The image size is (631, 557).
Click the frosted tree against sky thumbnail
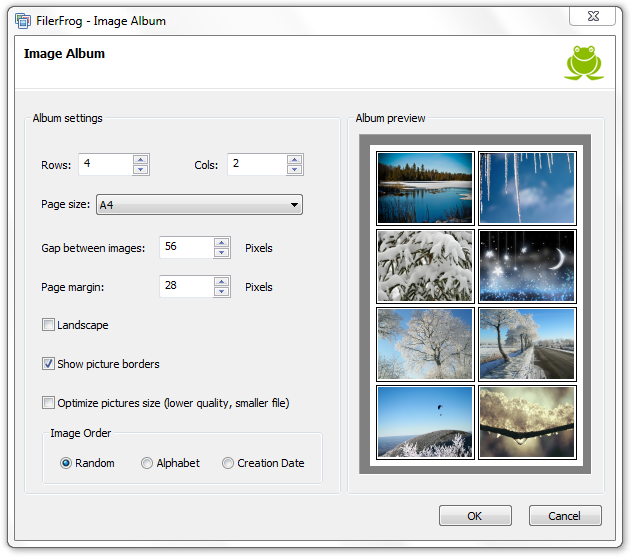425,344
